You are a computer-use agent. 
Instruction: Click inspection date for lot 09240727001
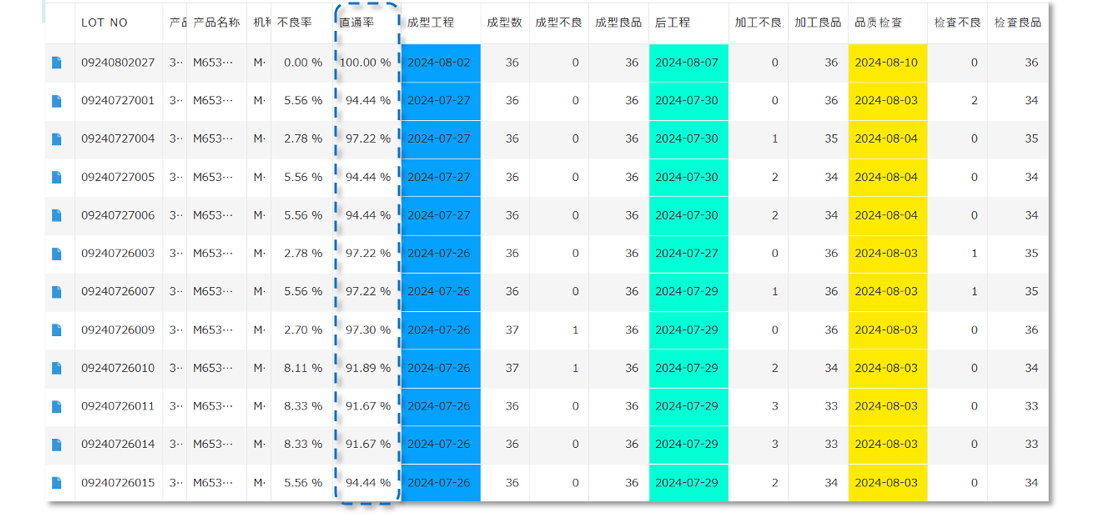click(x=887, y=101)
